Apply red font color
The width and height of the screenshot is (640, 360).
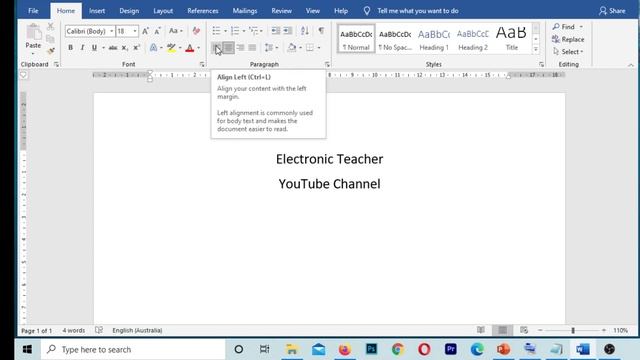[189, 48]
